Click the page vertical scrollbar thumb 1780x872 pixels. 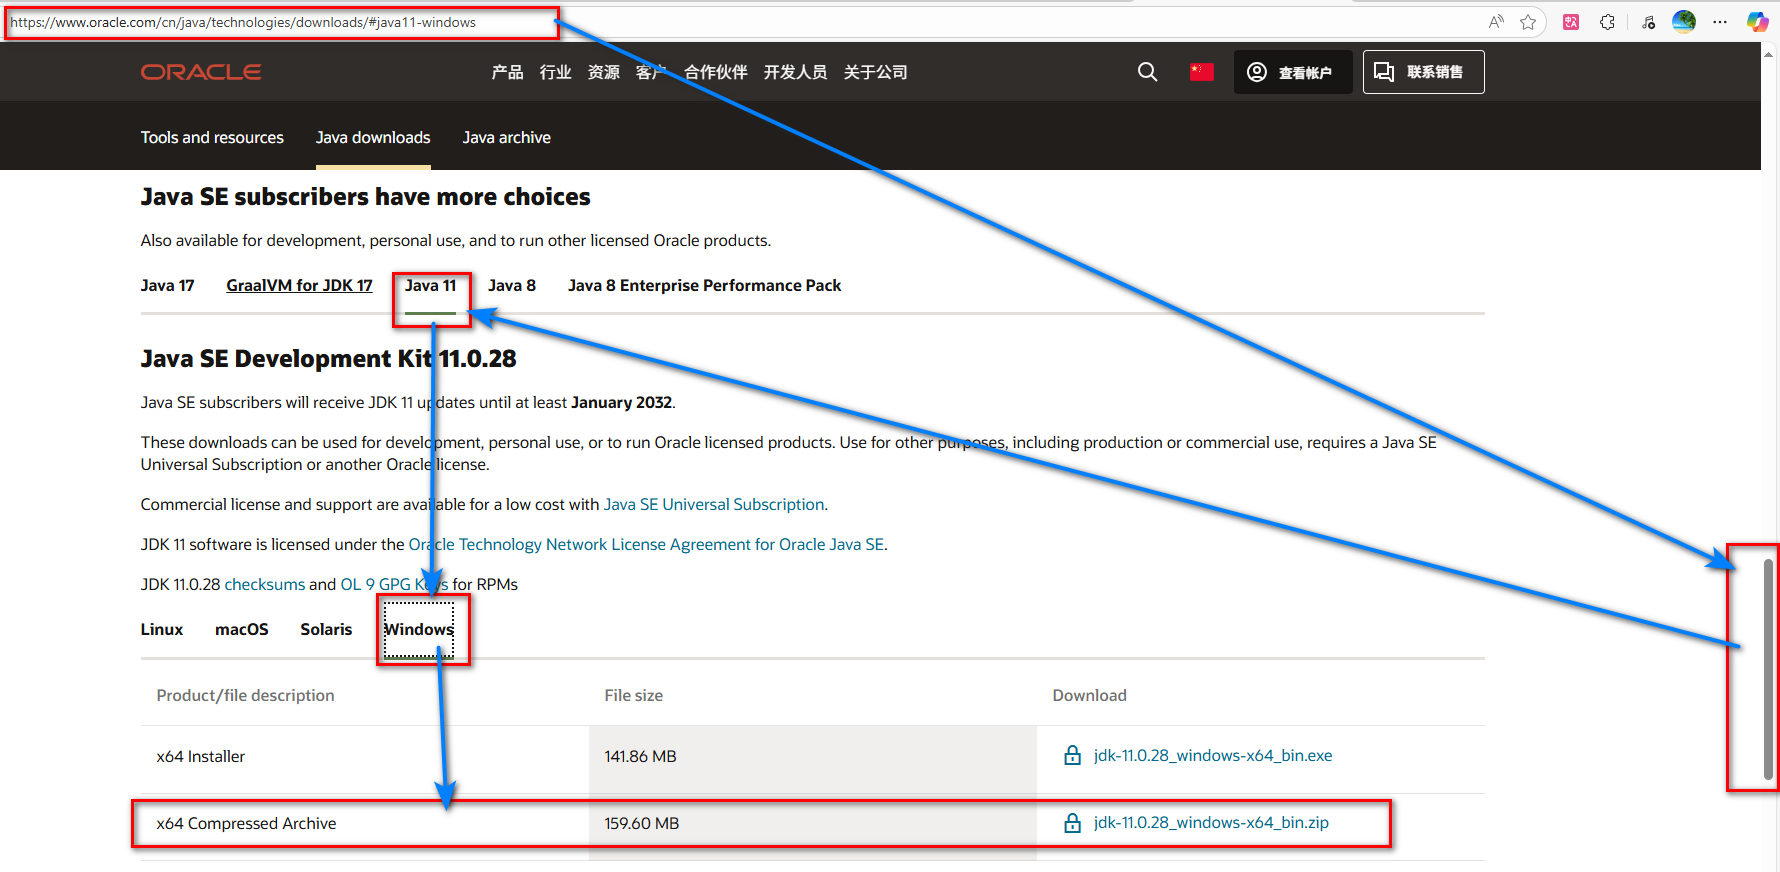pos(1768,669)
